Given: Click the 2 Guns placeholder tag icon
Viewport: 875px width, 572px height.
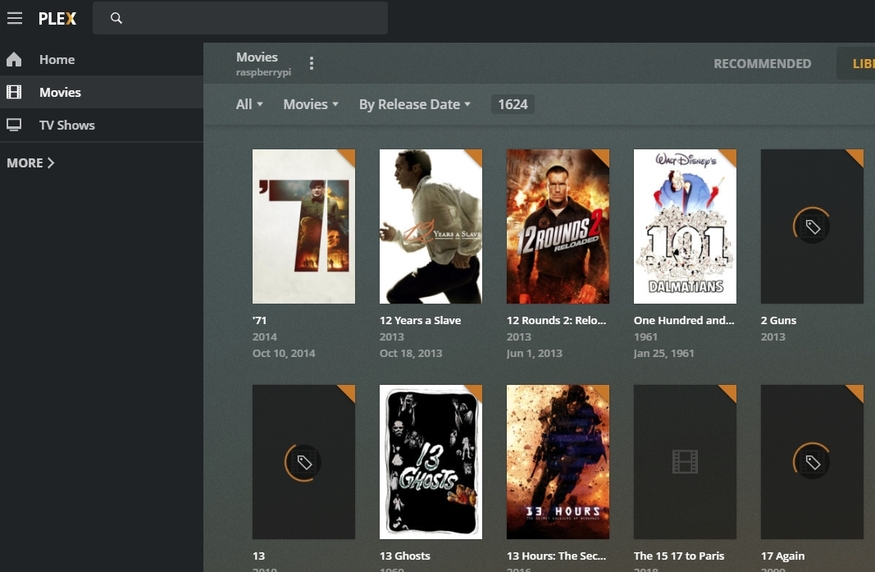Looking at the screenshot, I should (x=812, y=227).
